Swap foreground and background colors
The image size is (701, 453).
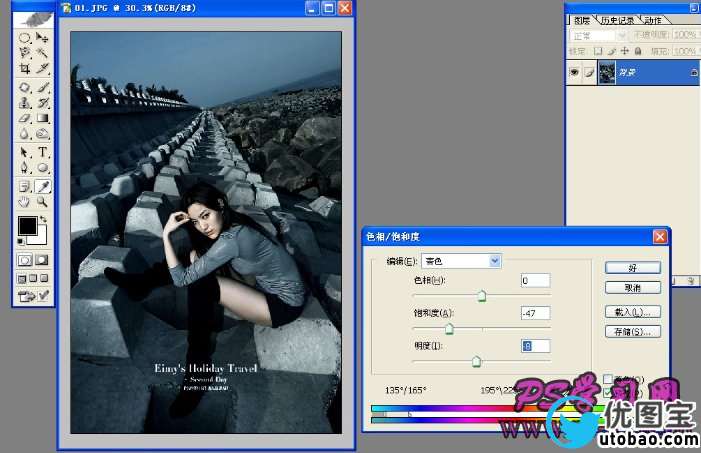[43, 219]
